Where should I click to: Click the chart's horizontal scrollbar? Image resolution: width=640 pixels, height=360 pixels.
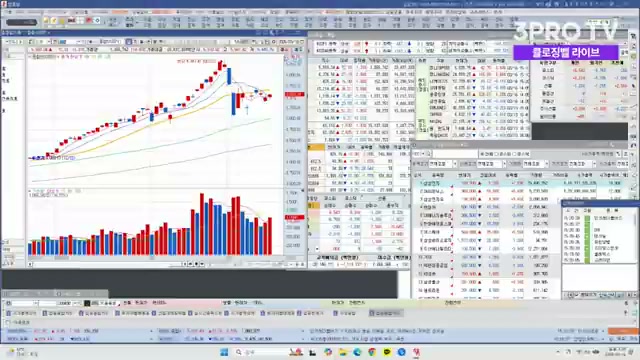pyautogui.click(x=106, y=264)
